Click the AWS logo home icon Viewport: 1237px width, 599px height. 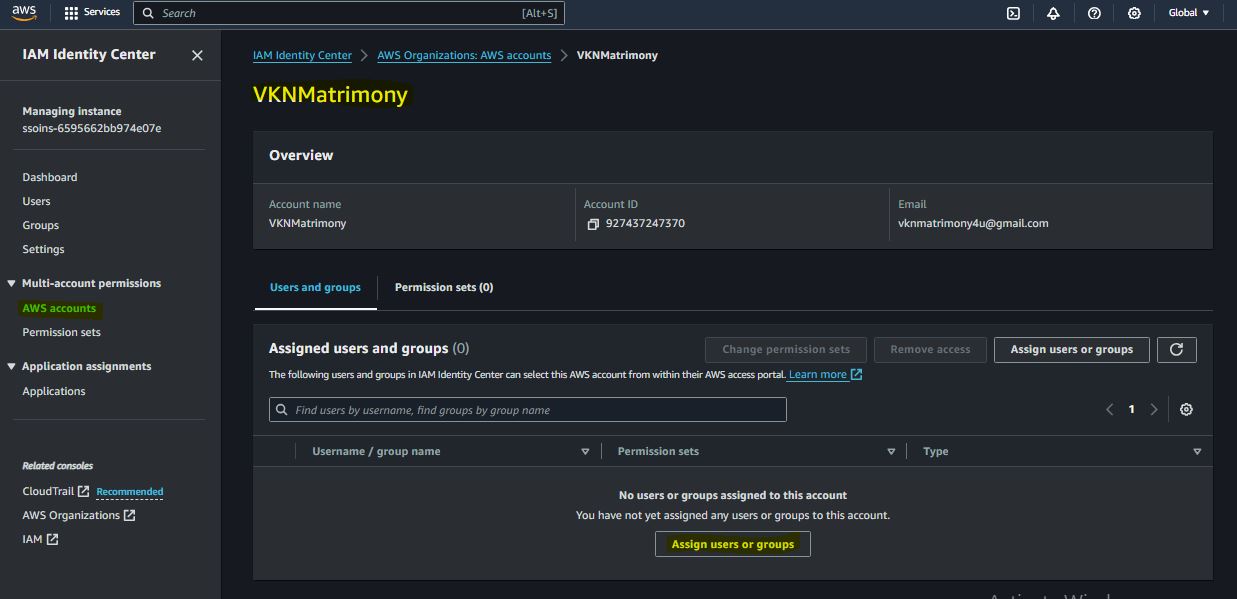point(24,13)
